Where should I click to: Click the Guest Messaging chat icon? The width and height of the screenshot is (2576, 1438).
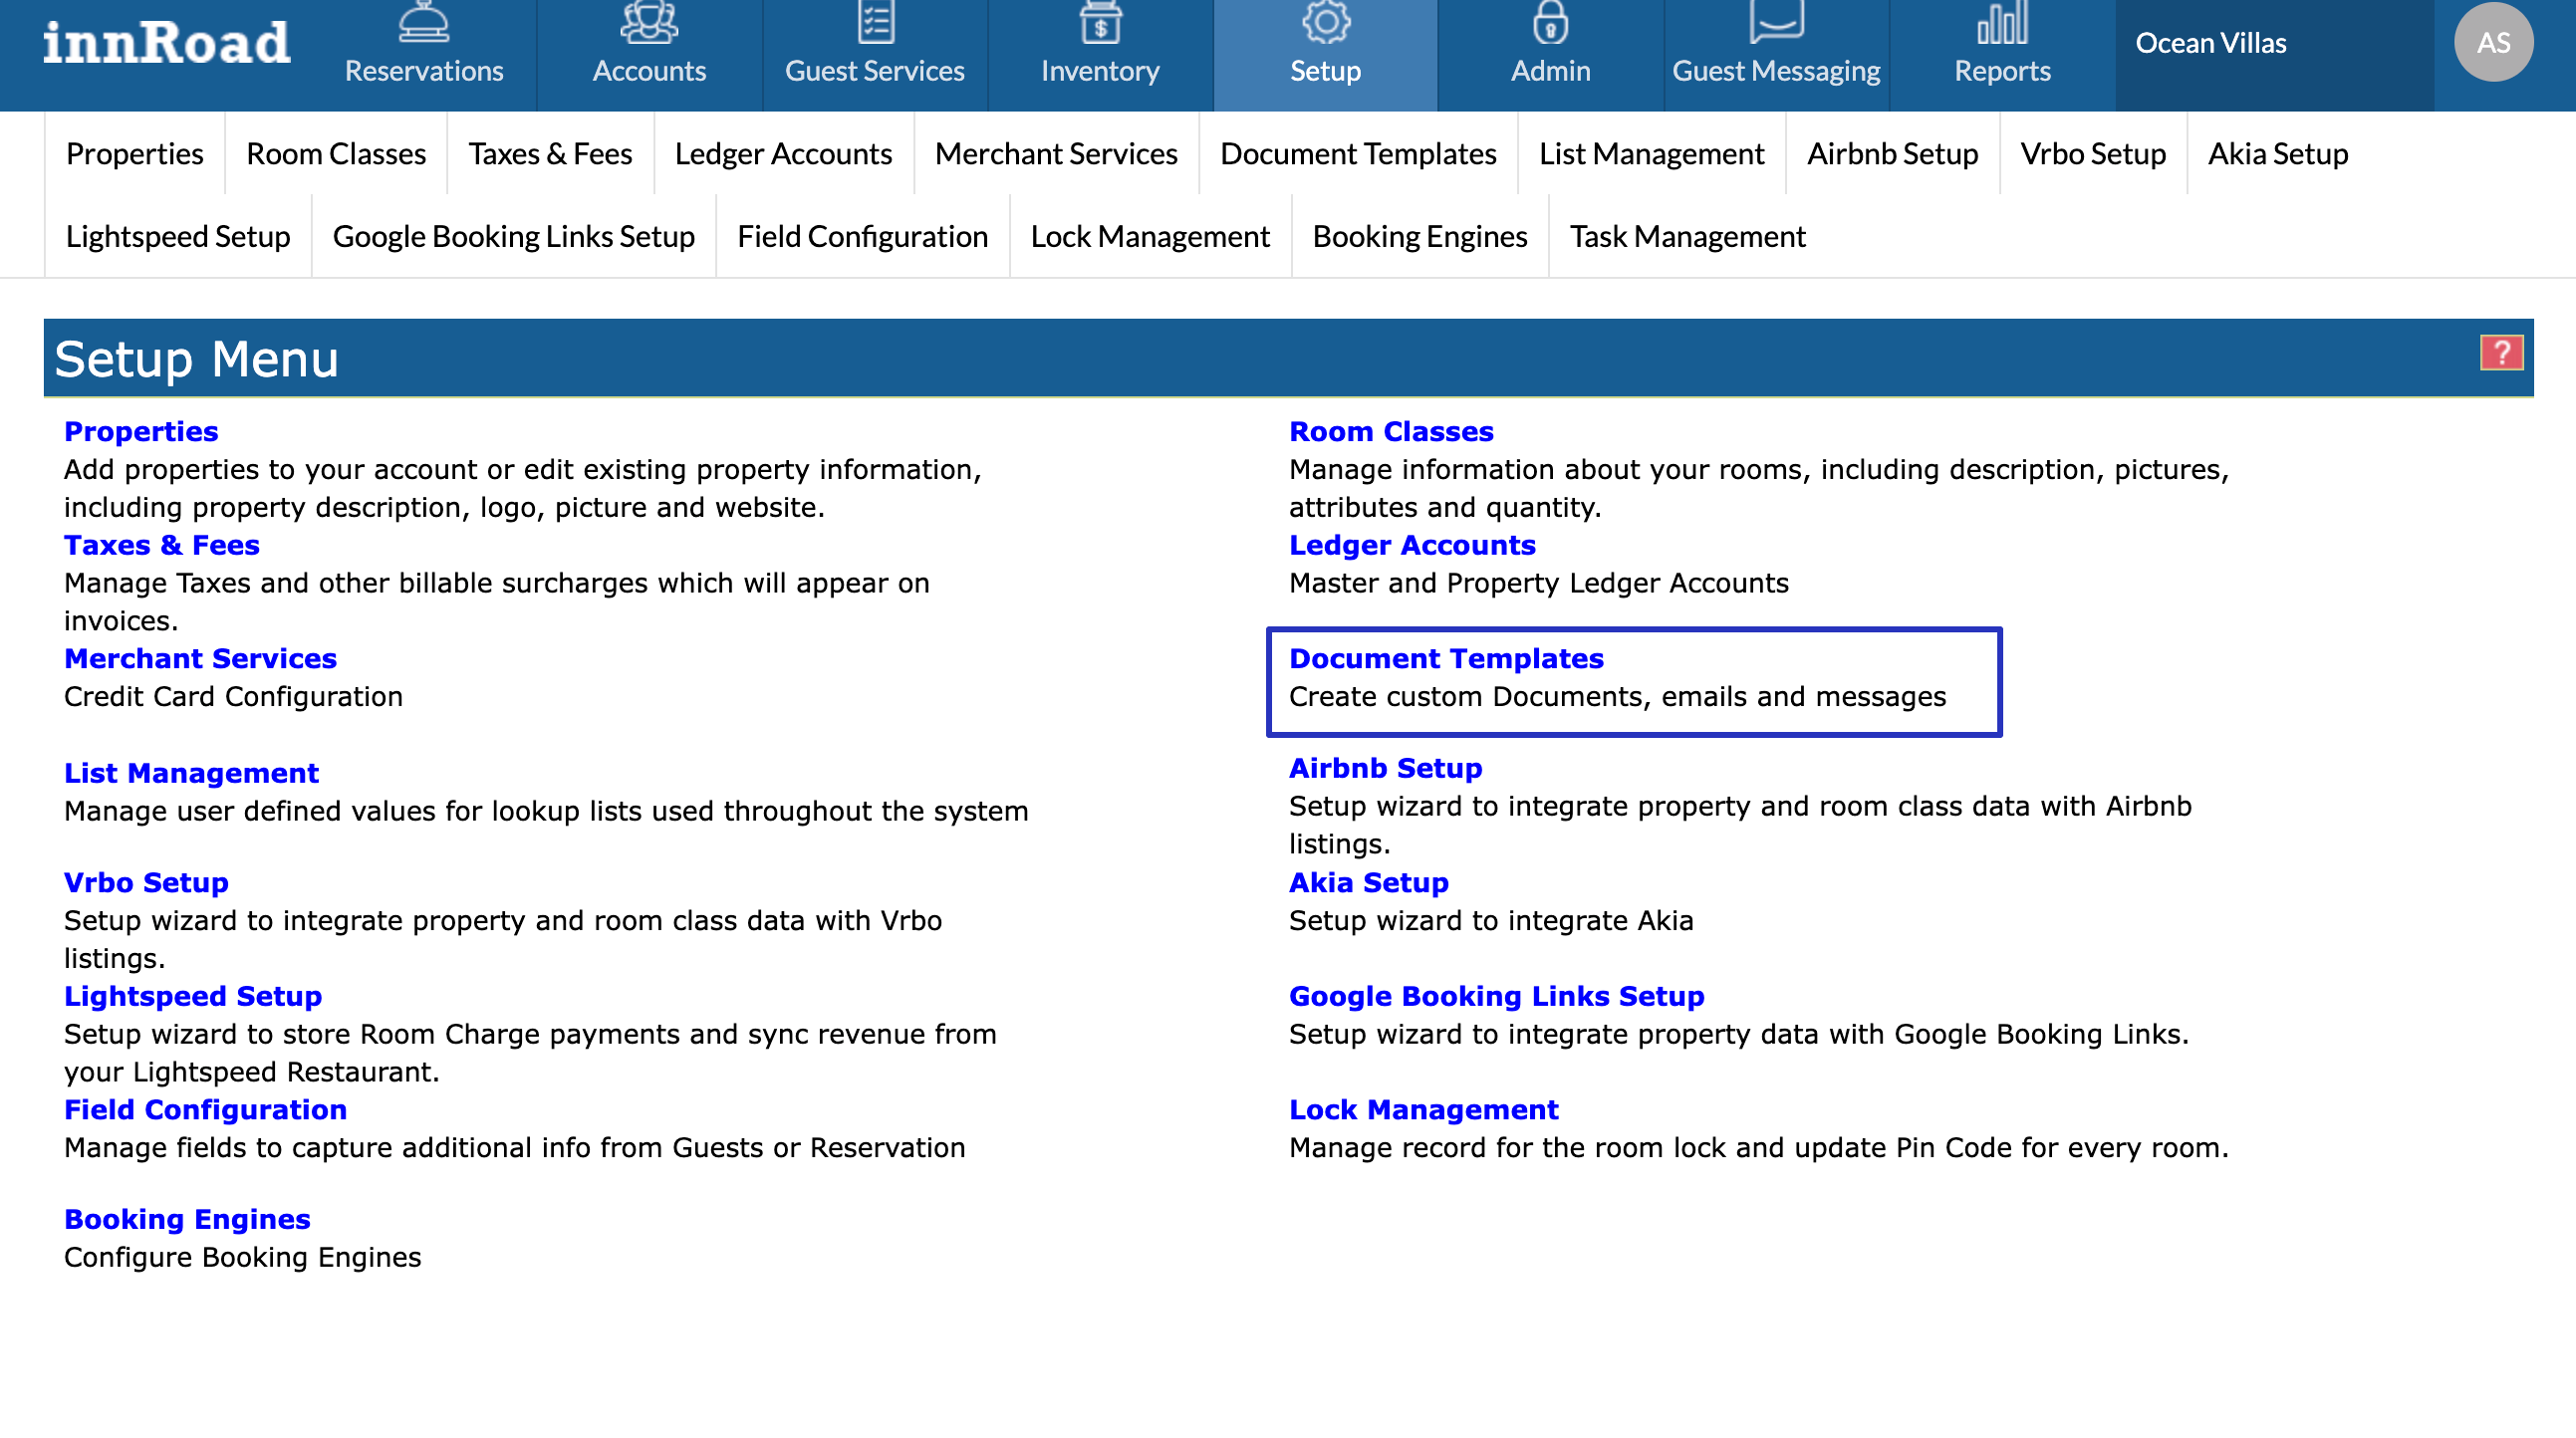click(x=1776, y=22)
